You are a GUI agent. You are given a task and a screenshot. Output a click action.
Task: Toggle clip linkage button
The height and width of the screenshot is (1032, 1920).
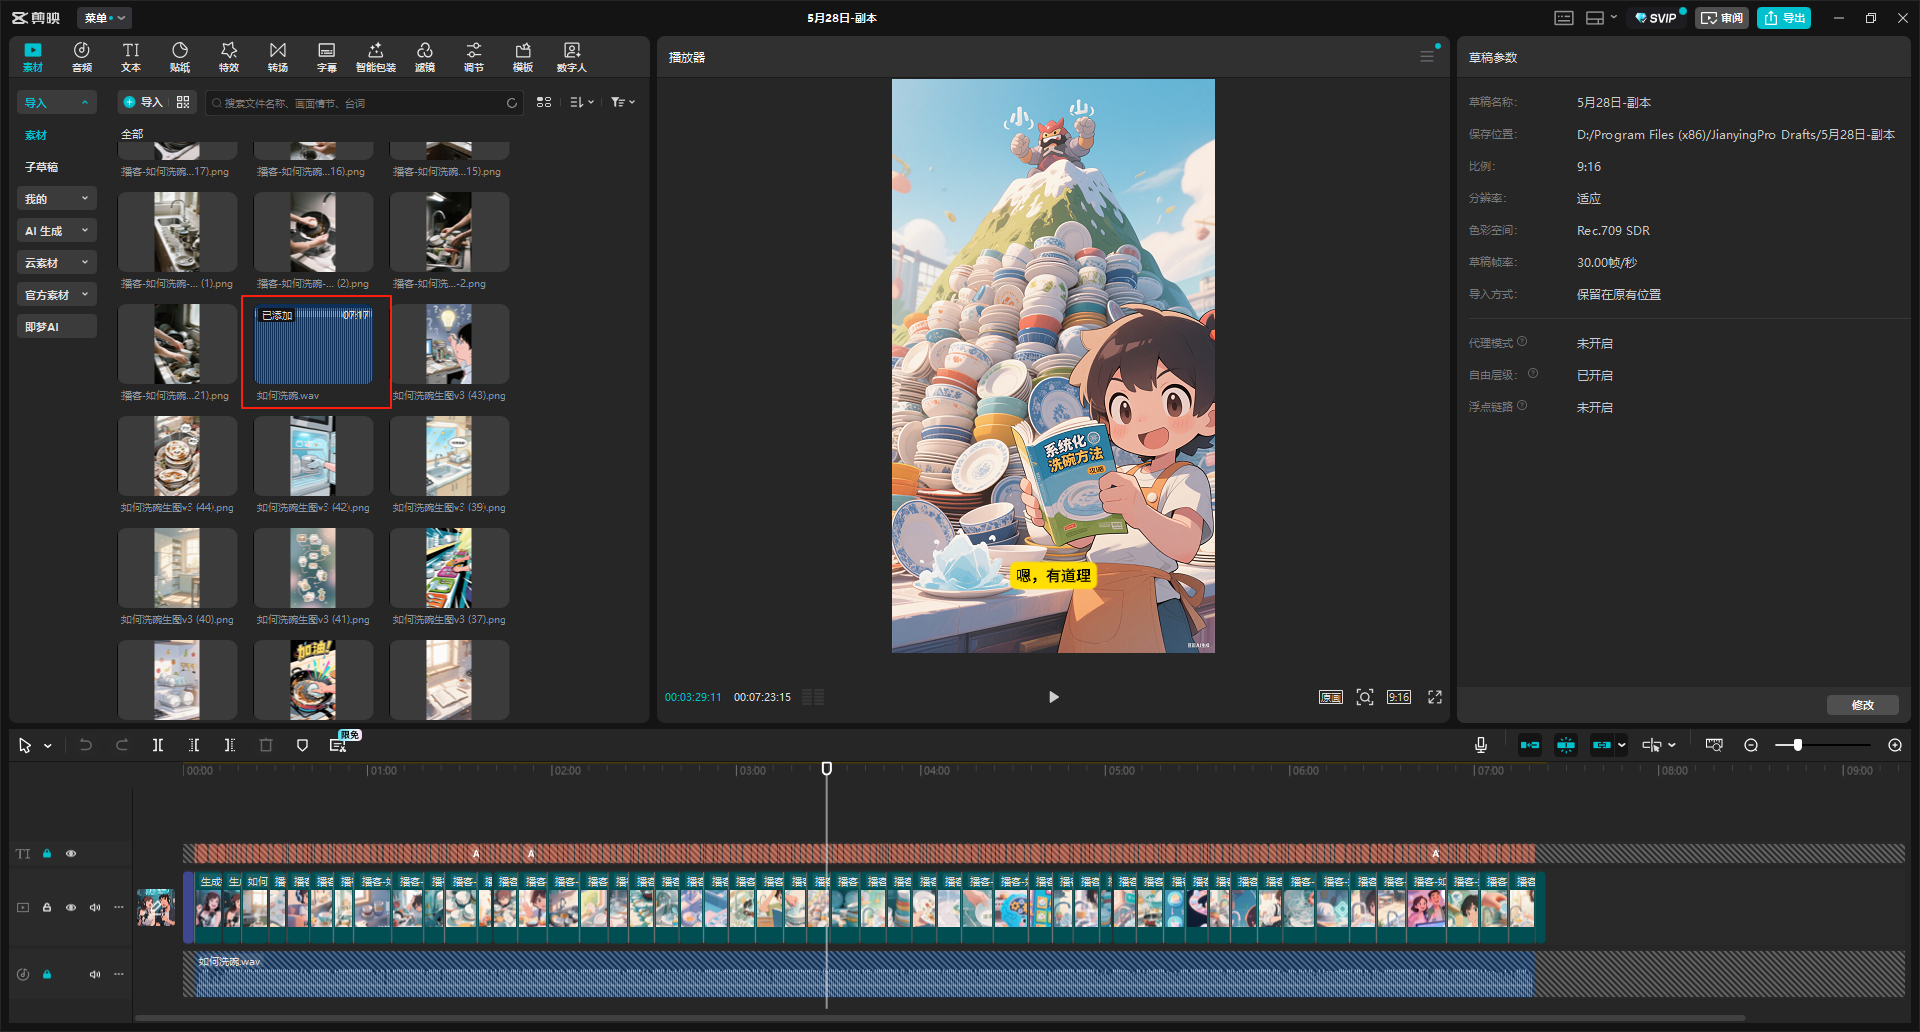coord(1602,745)
